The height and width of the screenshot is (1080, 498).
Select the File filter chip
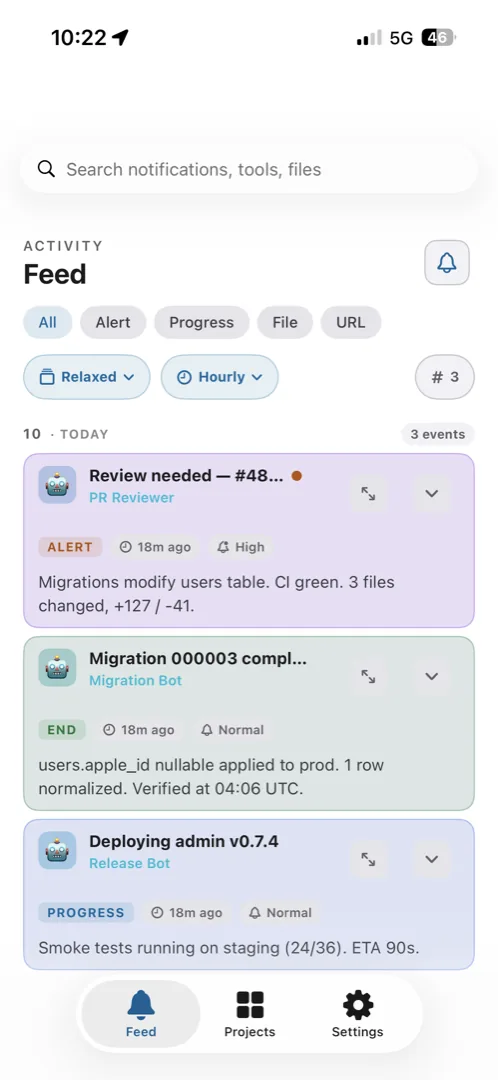tap(285, 322)
